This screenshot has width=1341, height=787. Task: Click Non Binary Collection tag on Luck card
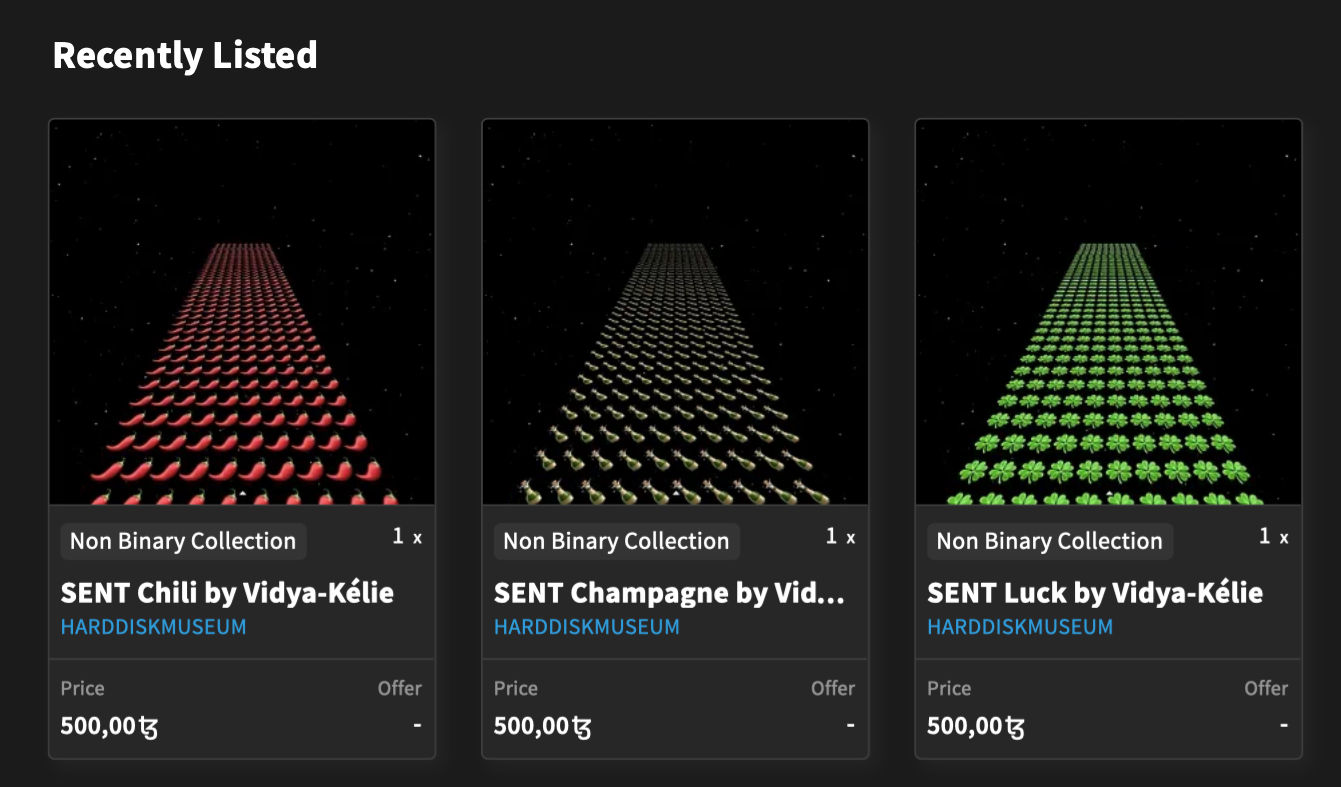[1049, 541]
